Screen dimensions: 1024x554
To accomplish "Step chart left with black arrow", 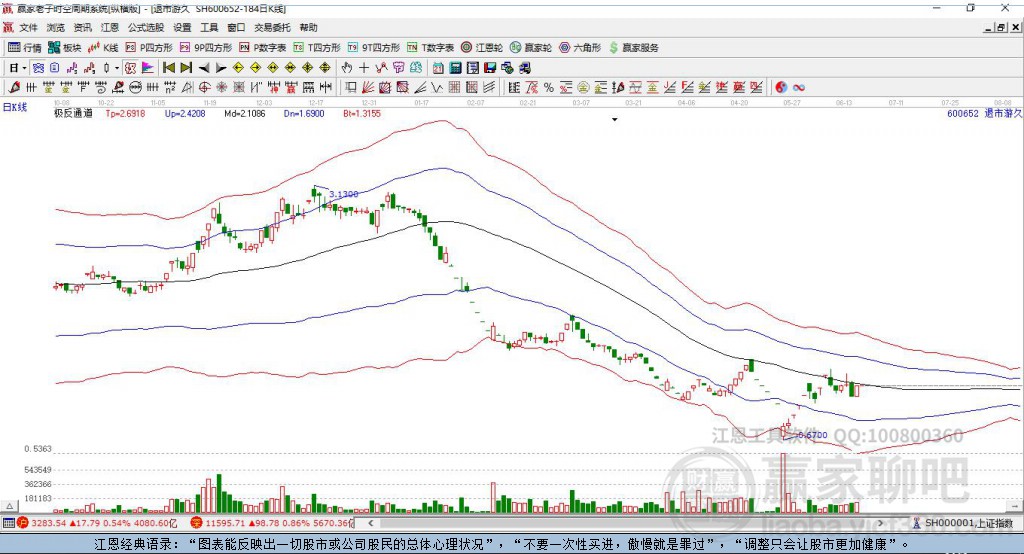I will [x=204, y=68].
